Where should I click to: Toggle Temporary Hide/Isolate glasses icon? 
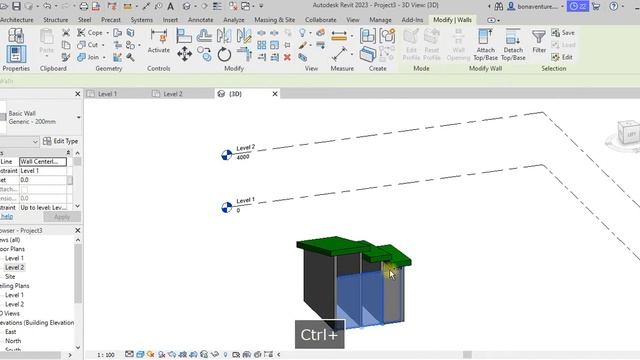click(215, 354)
